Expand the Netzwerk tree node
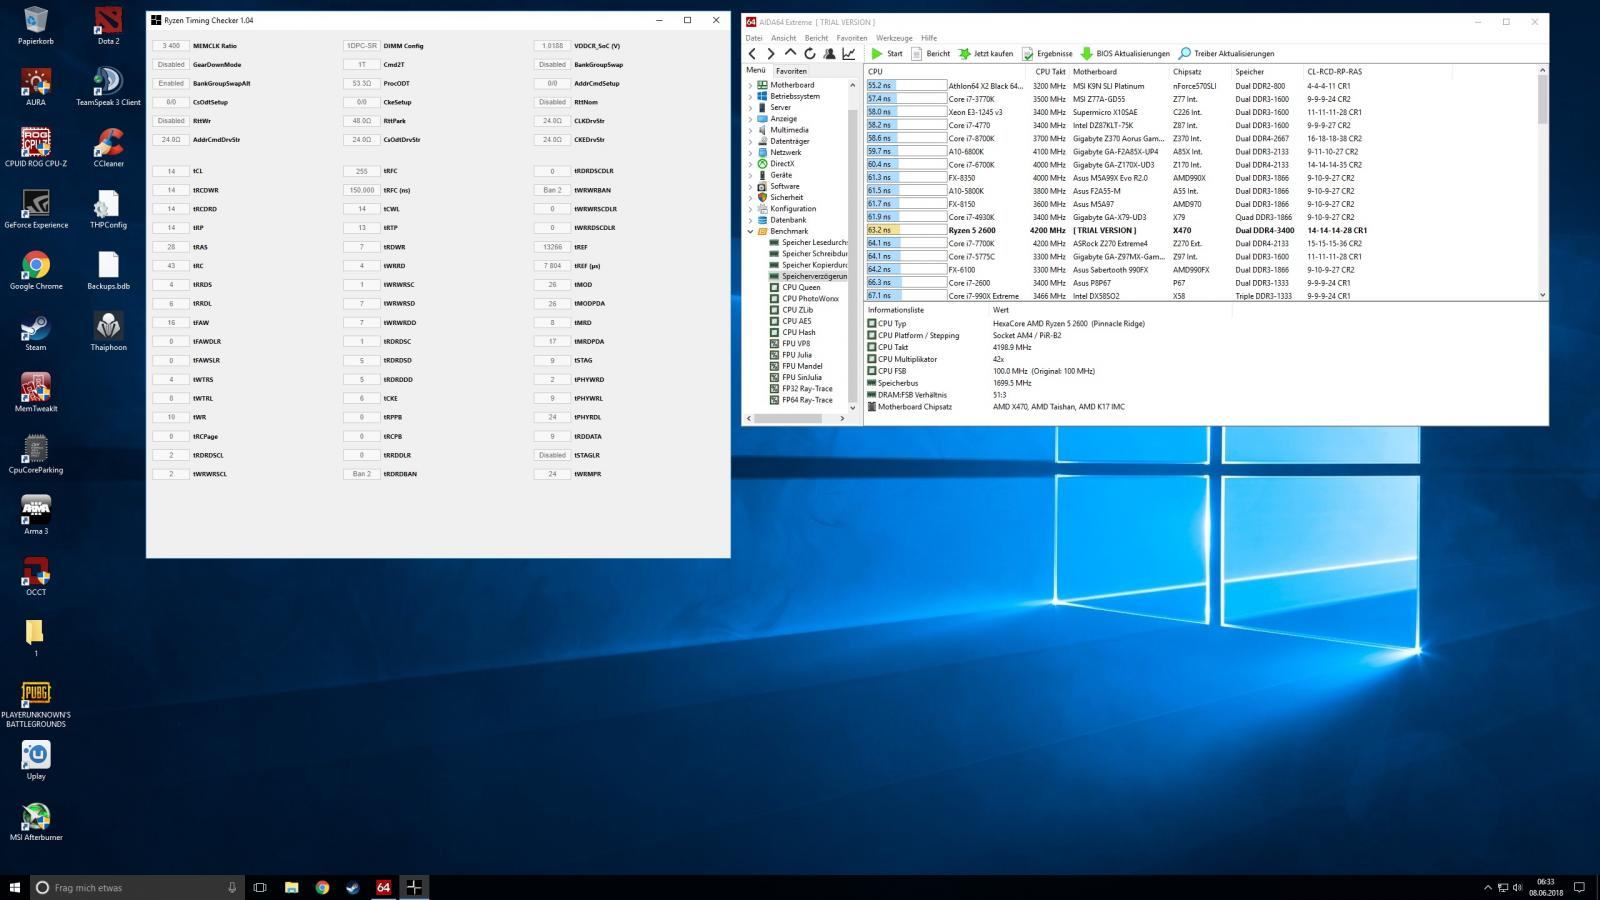 pos(750,152)
